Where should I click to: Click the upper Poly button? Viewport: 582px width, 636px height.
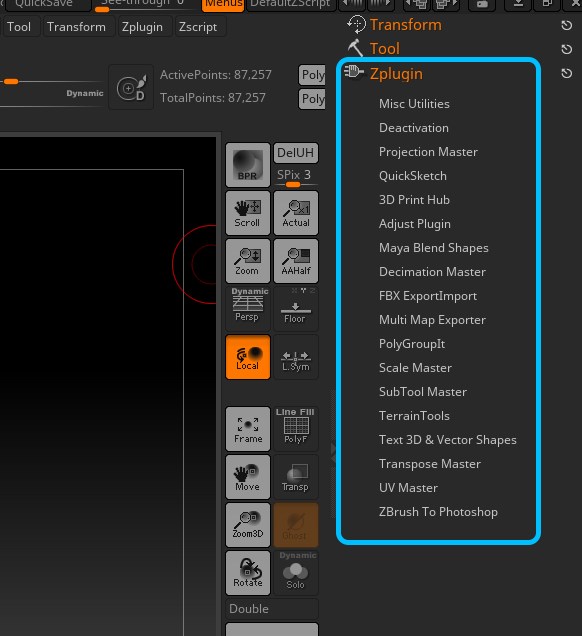point(311,75)
